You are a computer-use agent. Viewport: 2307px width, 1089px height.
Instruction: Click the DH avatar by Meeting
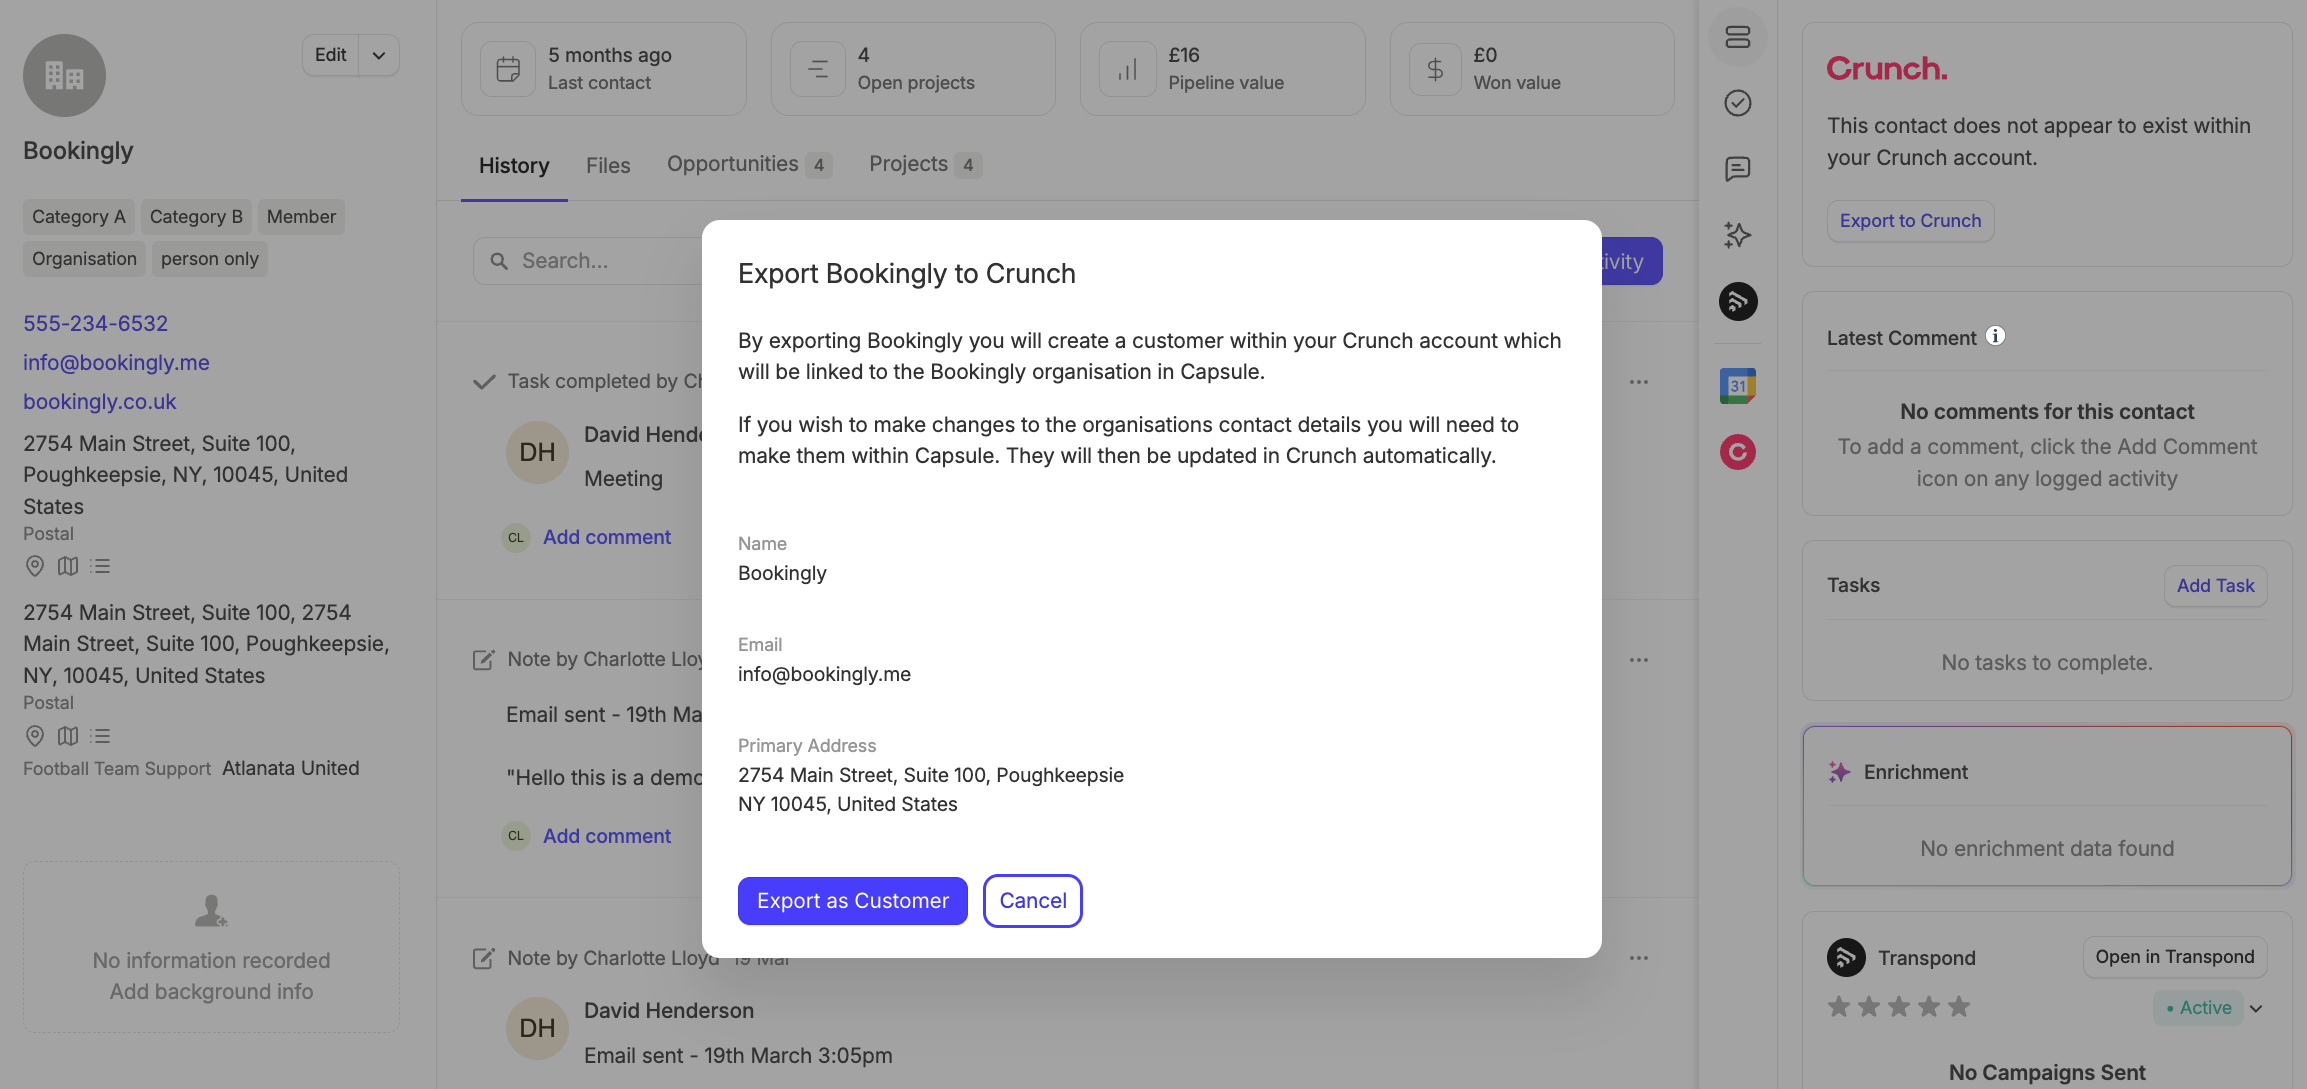pyautogui.click(x=537, y=452)
